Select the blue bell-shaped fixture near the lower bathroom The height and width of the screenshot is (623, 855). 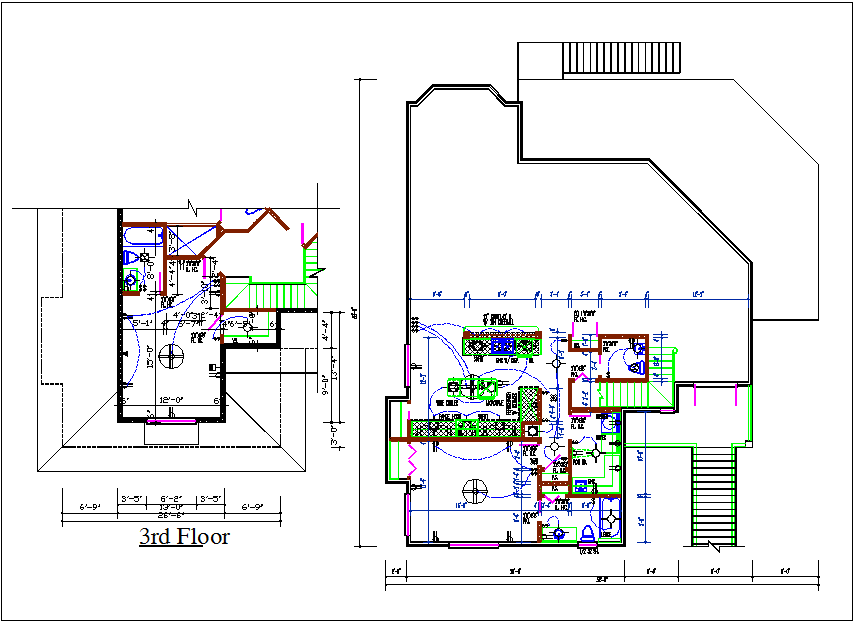[587, 534]
